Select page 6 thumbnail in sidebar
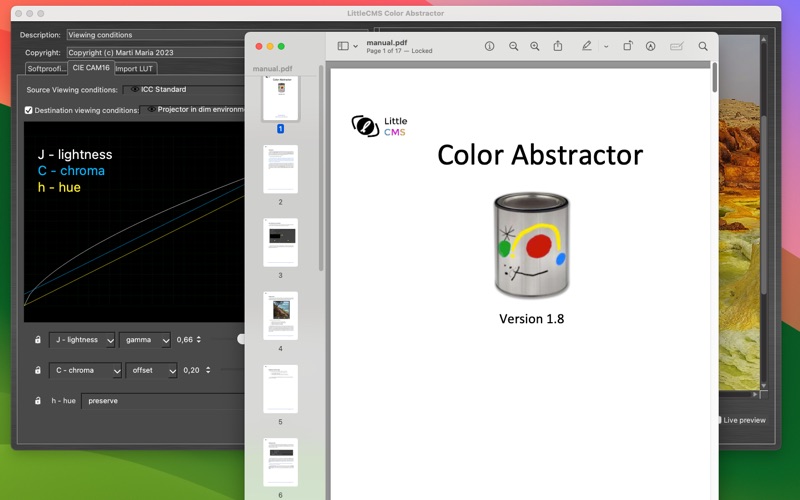Screen dimensions: 800x500 [x=281, y=462]
